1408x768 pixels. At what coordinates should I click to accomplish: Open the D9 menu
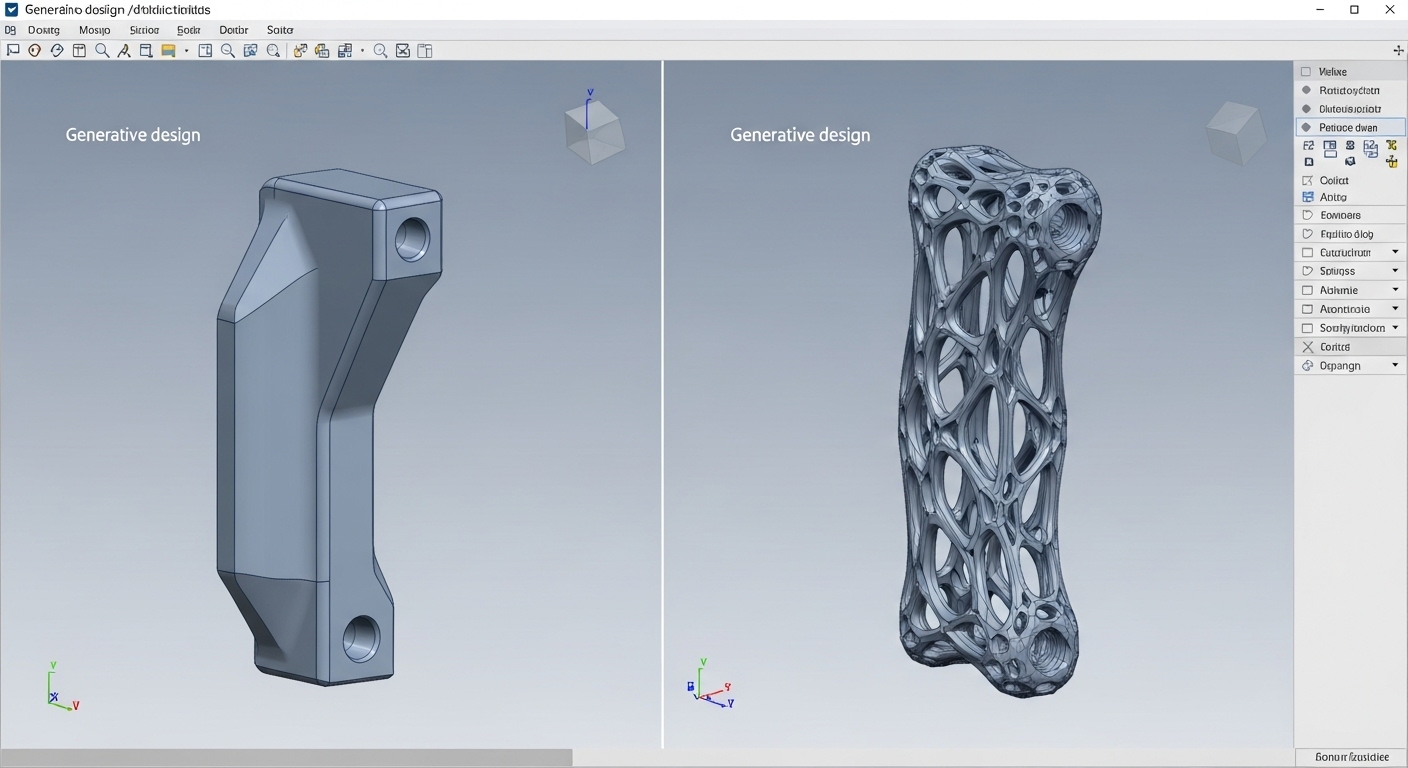10,30
